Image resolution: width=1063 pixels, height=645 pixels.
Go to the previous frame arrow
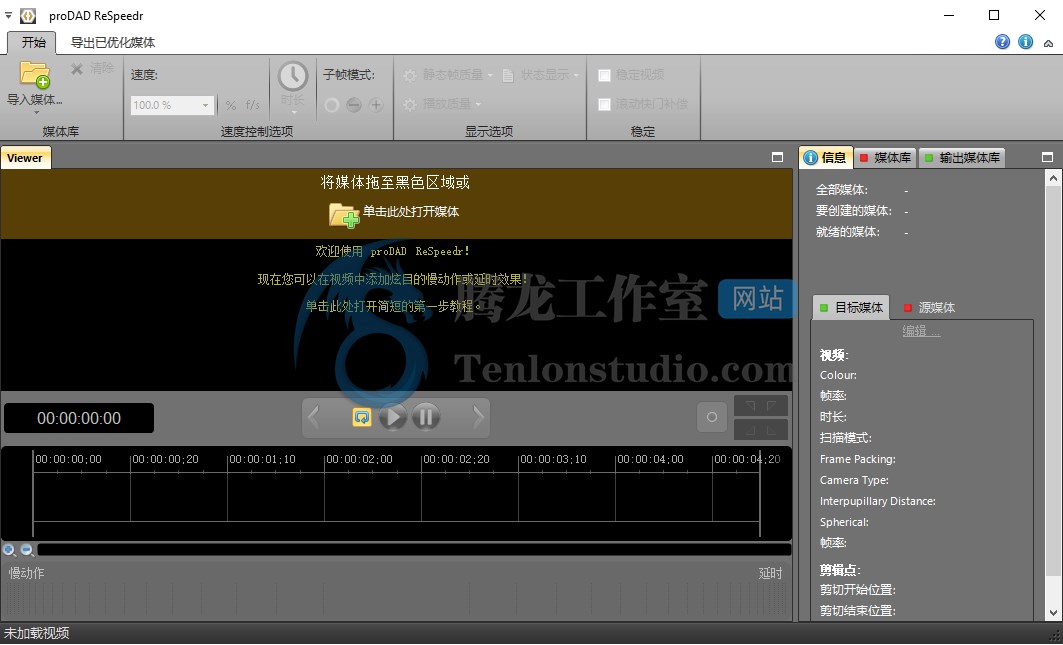click(313, 416)
